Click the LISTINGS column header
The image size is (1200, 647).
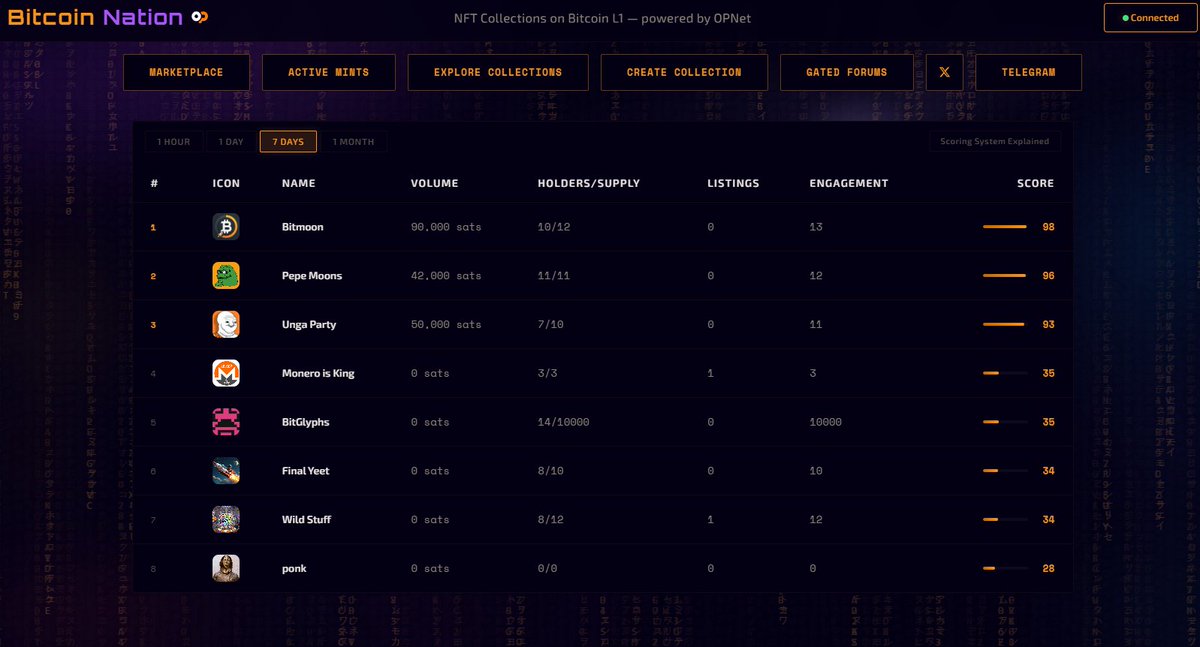coord(733,183)
